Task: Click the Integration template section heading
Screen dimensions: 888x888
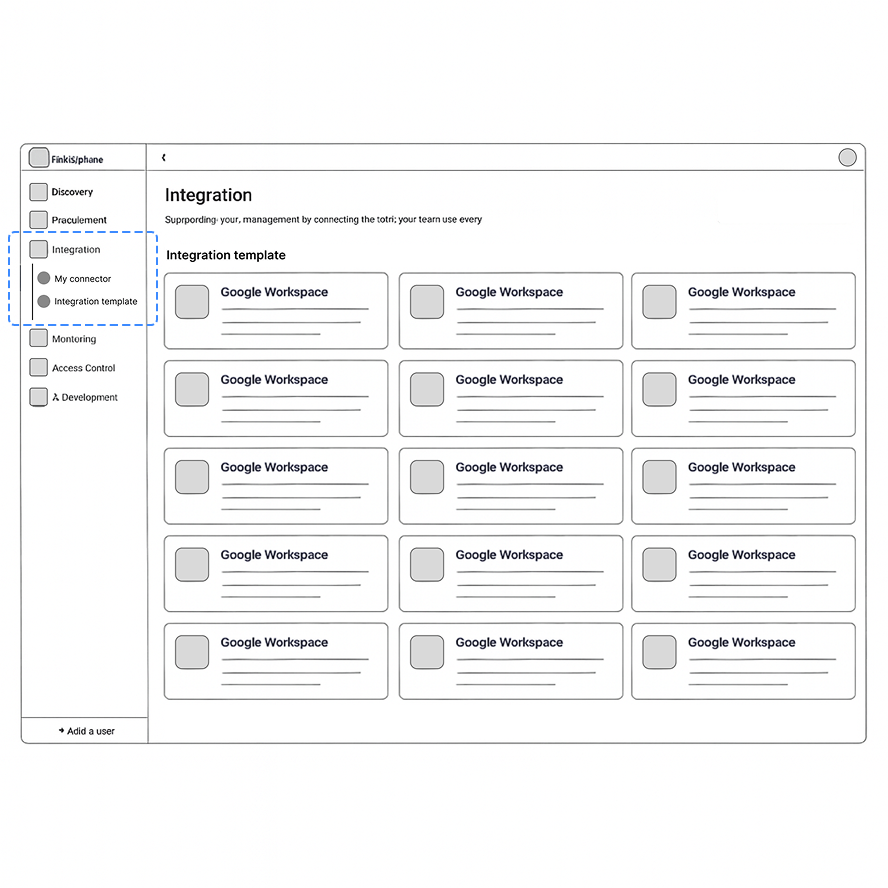Action: 225,255
